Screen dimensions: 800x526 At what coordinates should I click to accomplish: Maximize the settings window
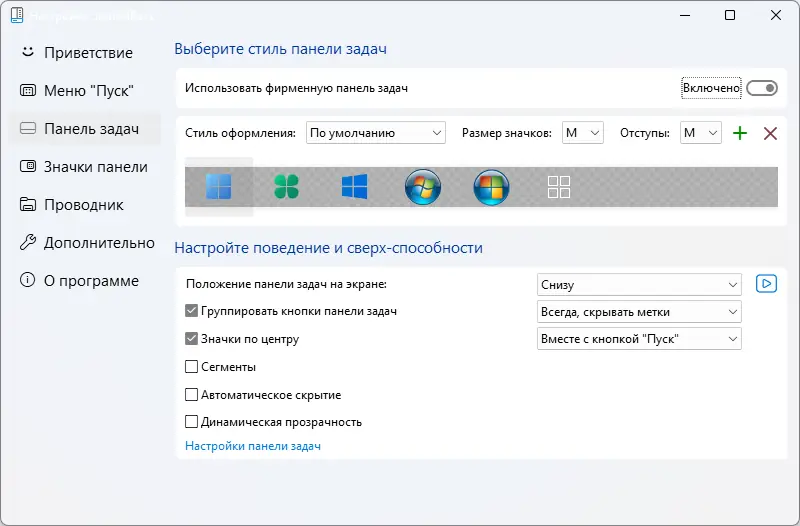point(730,15)
